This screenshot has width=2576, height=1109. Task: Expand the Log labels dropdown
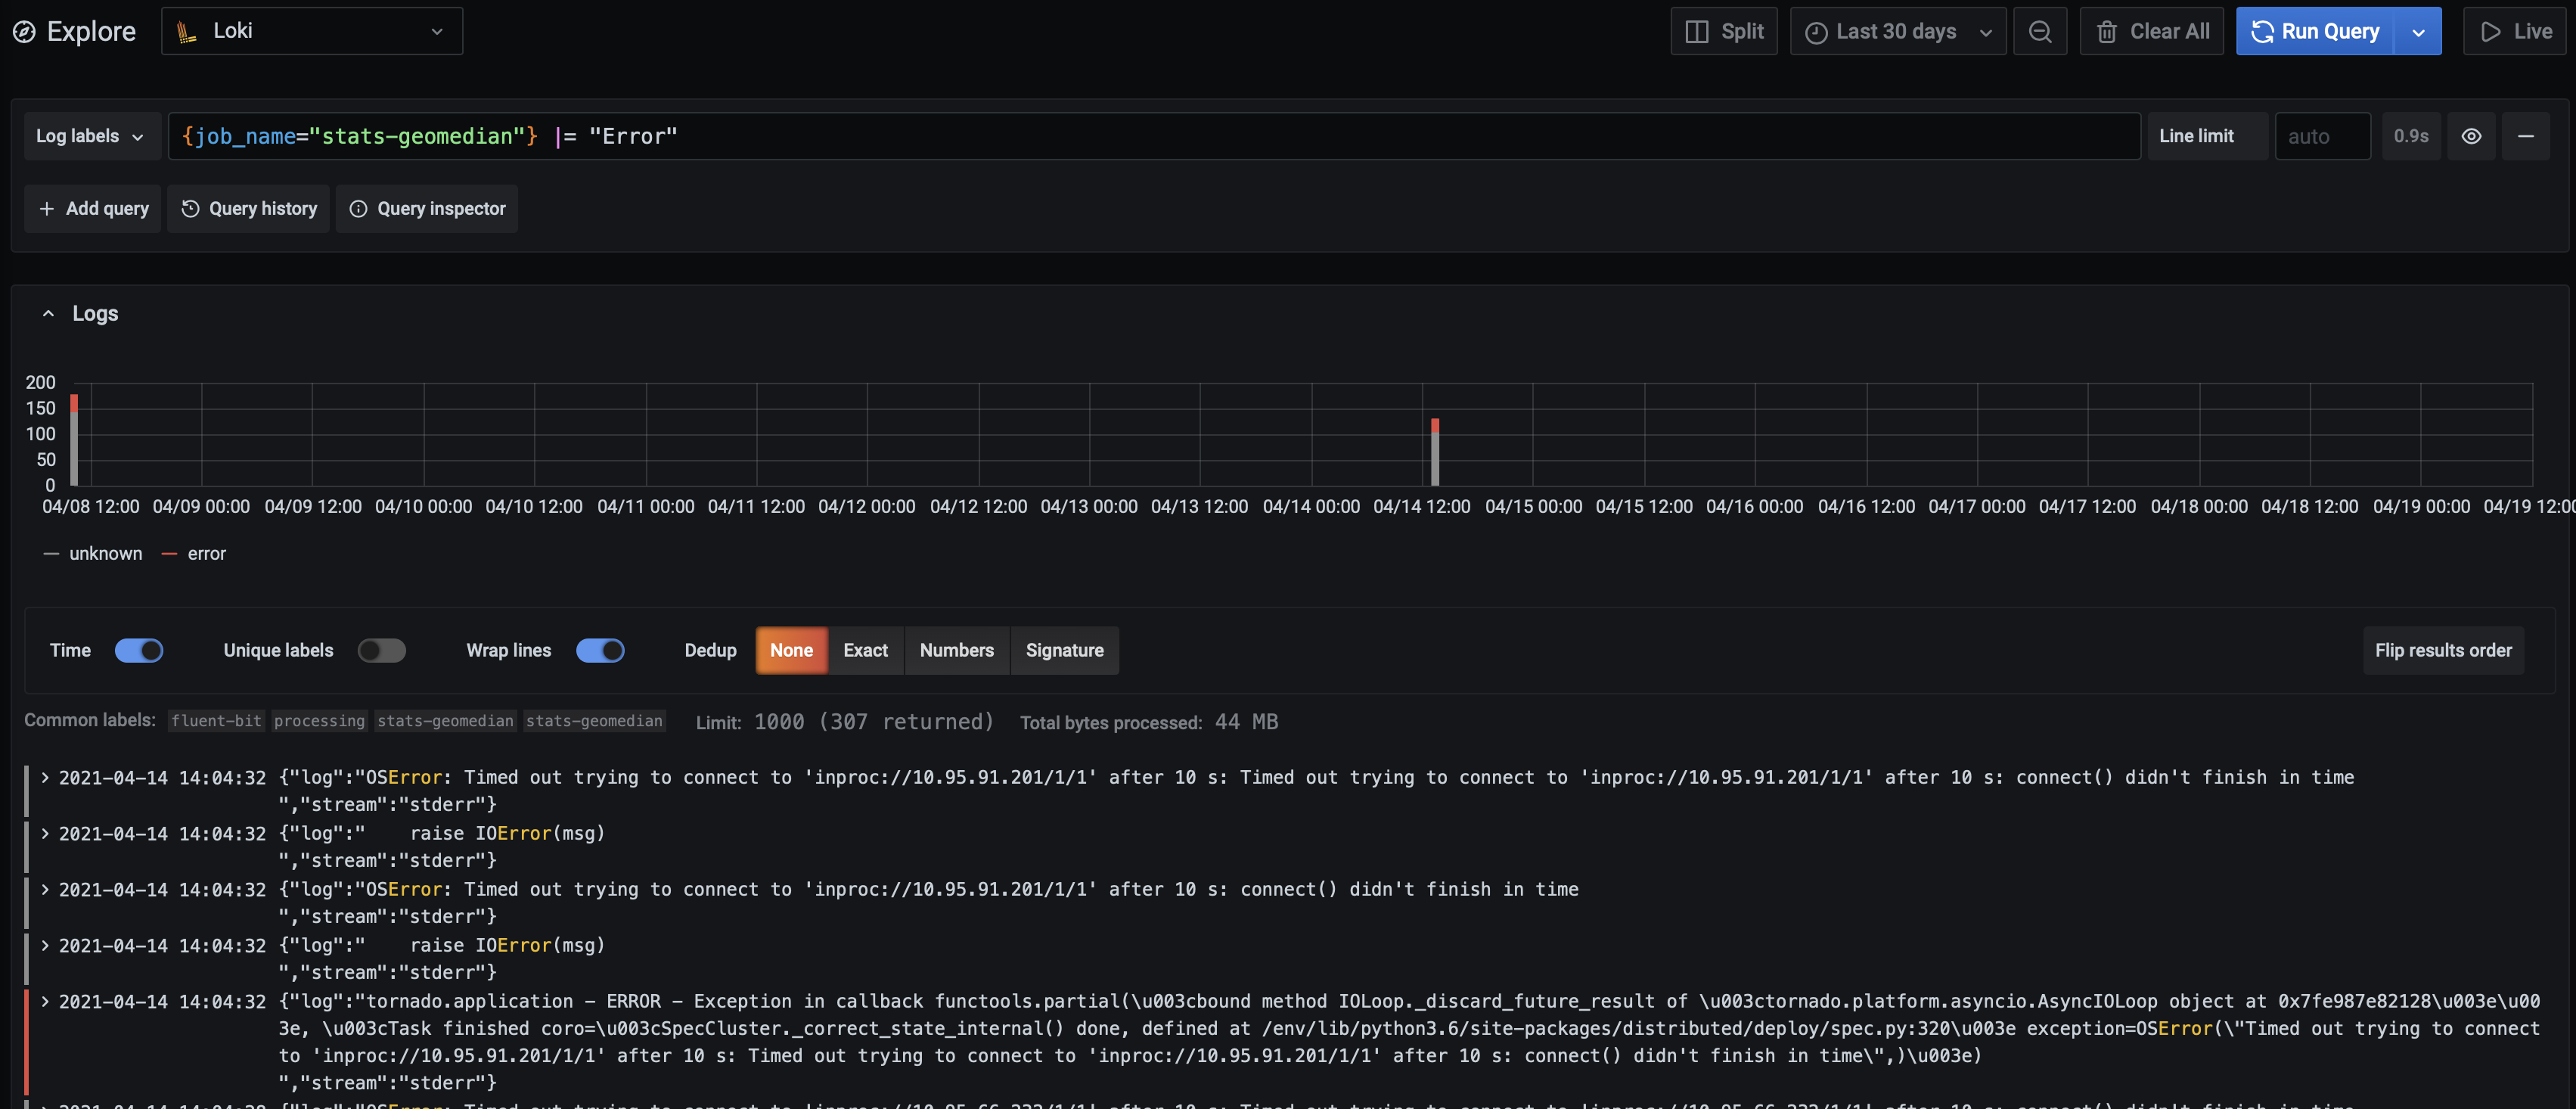91,136
